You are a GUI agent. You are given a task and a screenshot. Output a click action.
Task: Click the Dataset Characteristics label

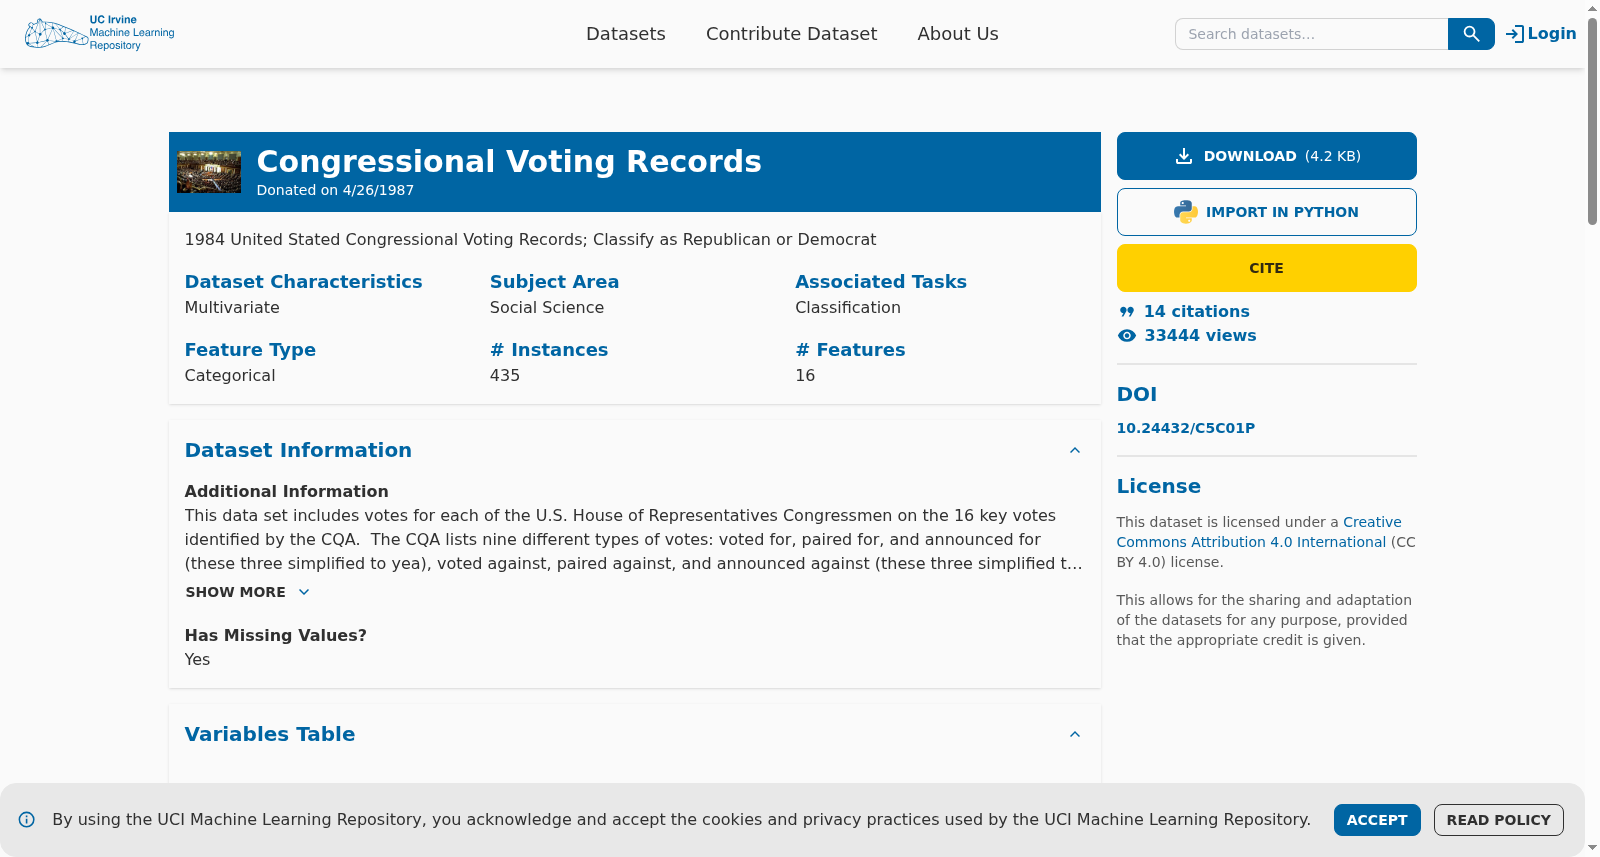click(x=303, y=282)
